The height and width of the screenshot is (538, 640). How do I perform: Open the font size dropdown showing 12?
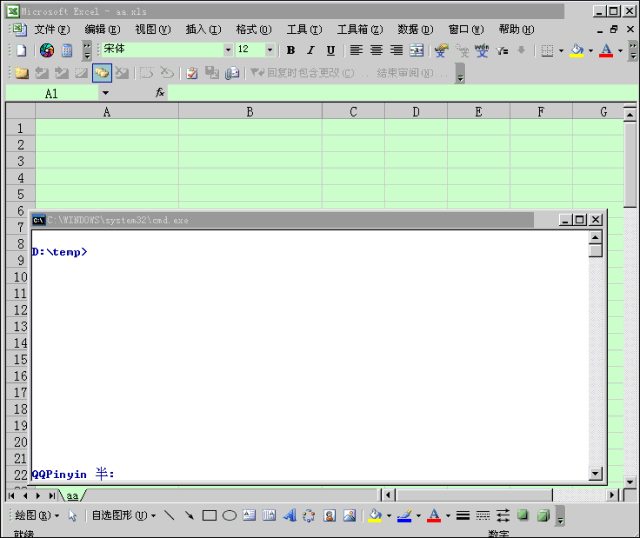(x=270, y=50)
